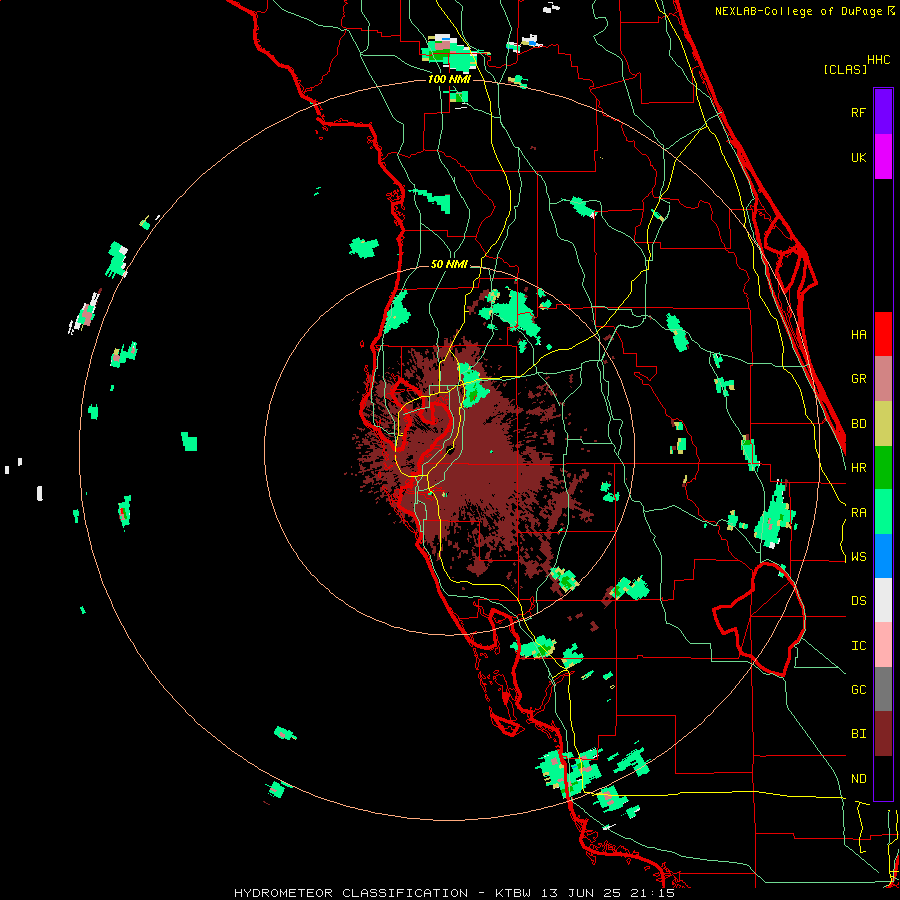Click the HA red legend swatch
The image size is (900, 900).
(883, 334)
